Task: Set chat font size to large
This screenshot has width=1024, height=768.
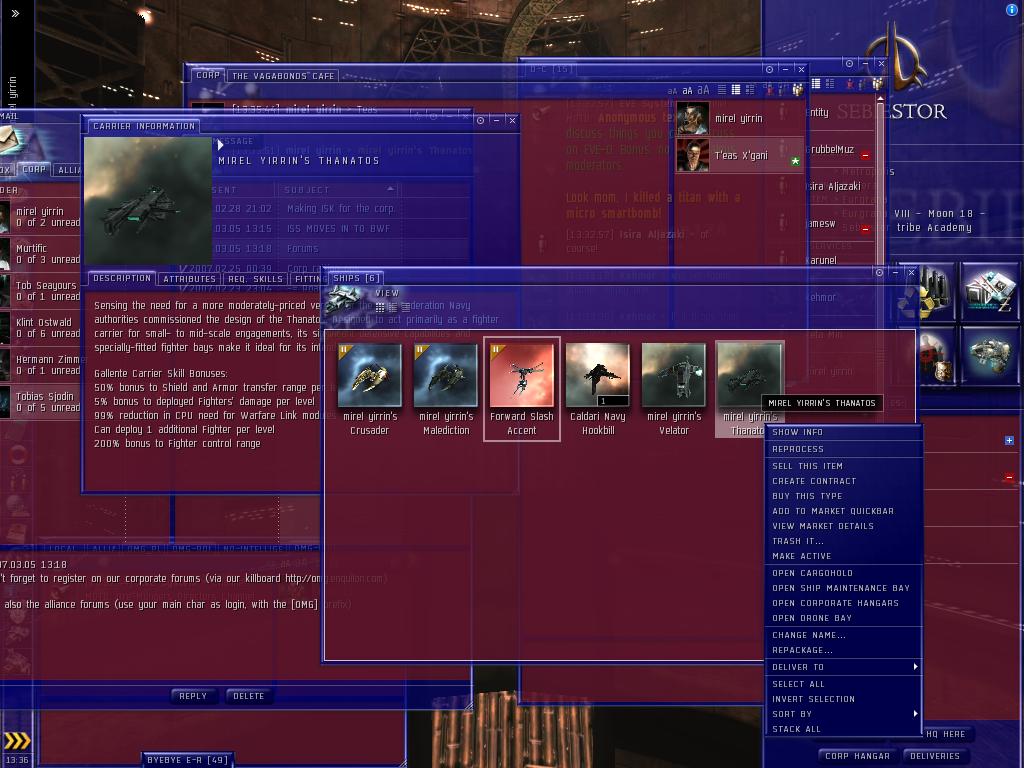Action: pyautogui.click(x=703, y=90)
